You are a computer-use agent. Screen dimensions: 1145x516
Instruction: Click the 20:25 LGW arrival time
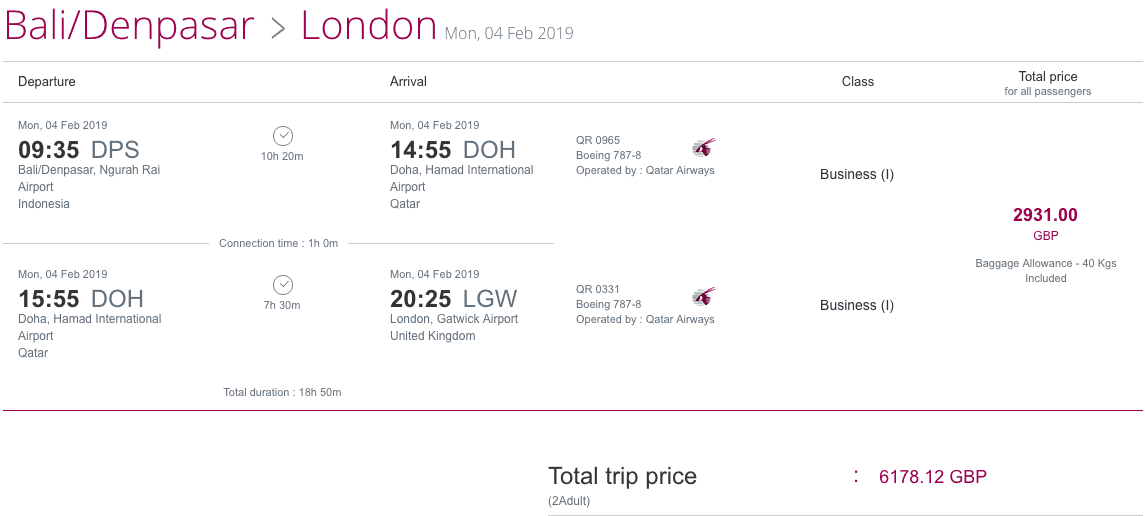(453, 299)
